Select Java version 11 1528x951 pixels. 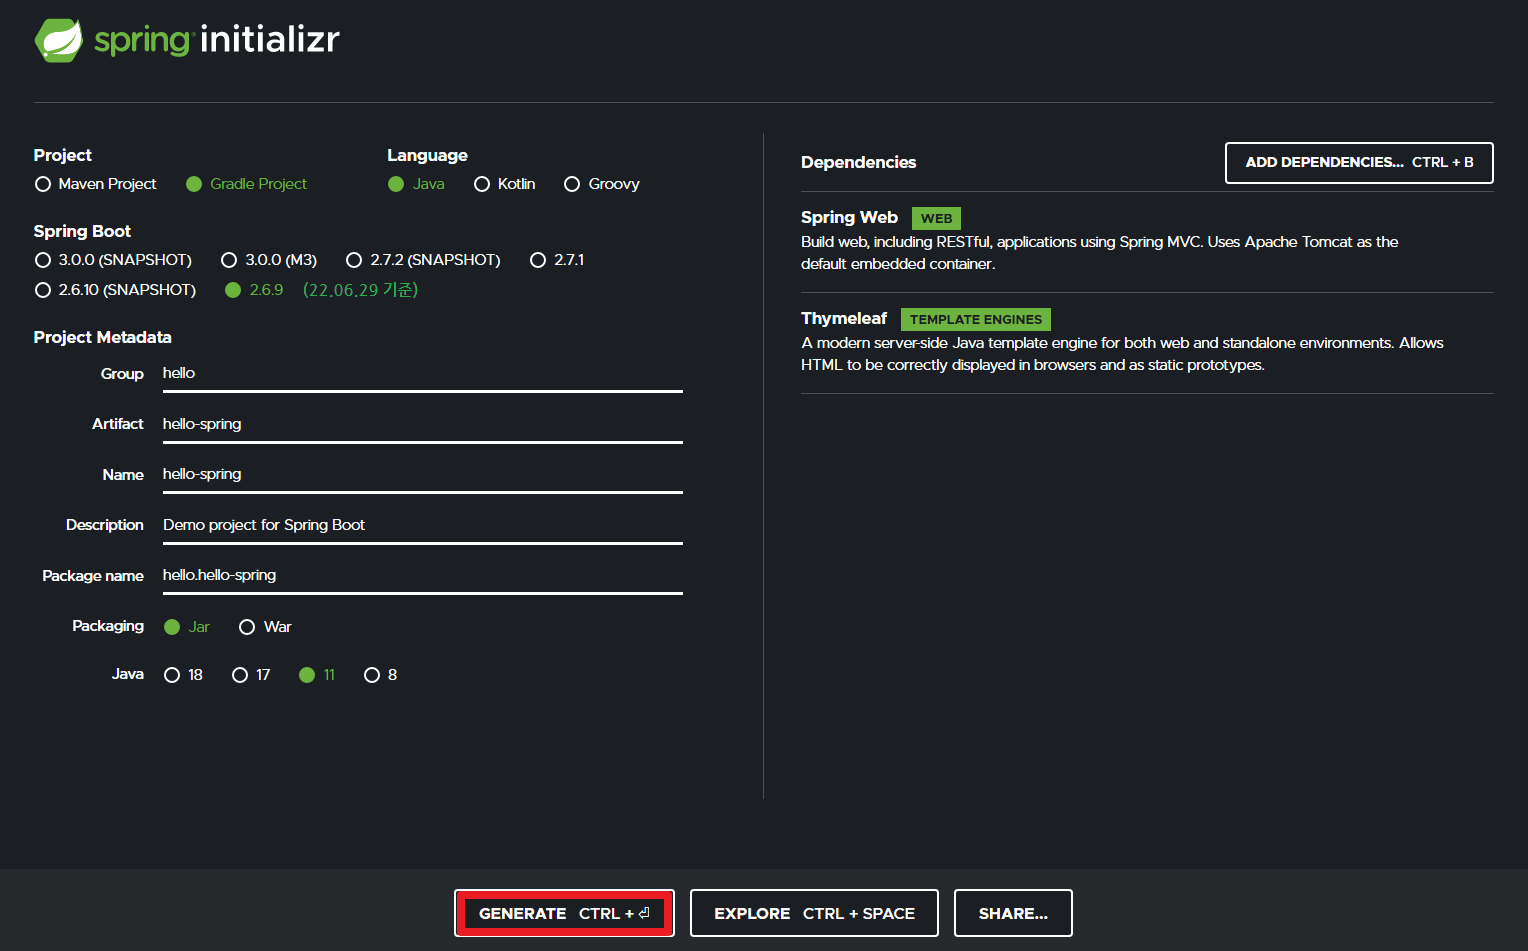point(317,675)
